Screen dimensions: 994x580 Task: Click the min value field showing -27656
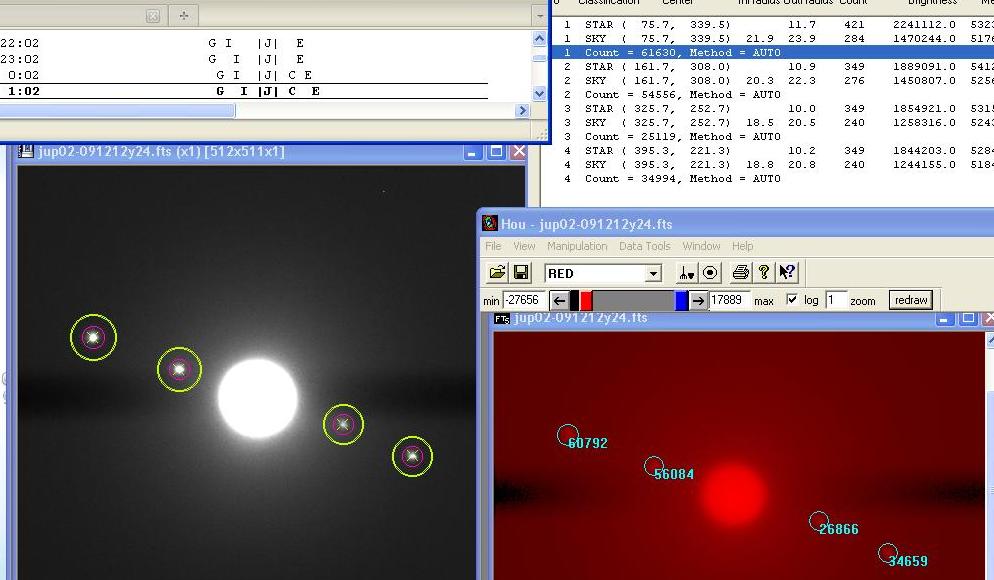pos(524,300)
